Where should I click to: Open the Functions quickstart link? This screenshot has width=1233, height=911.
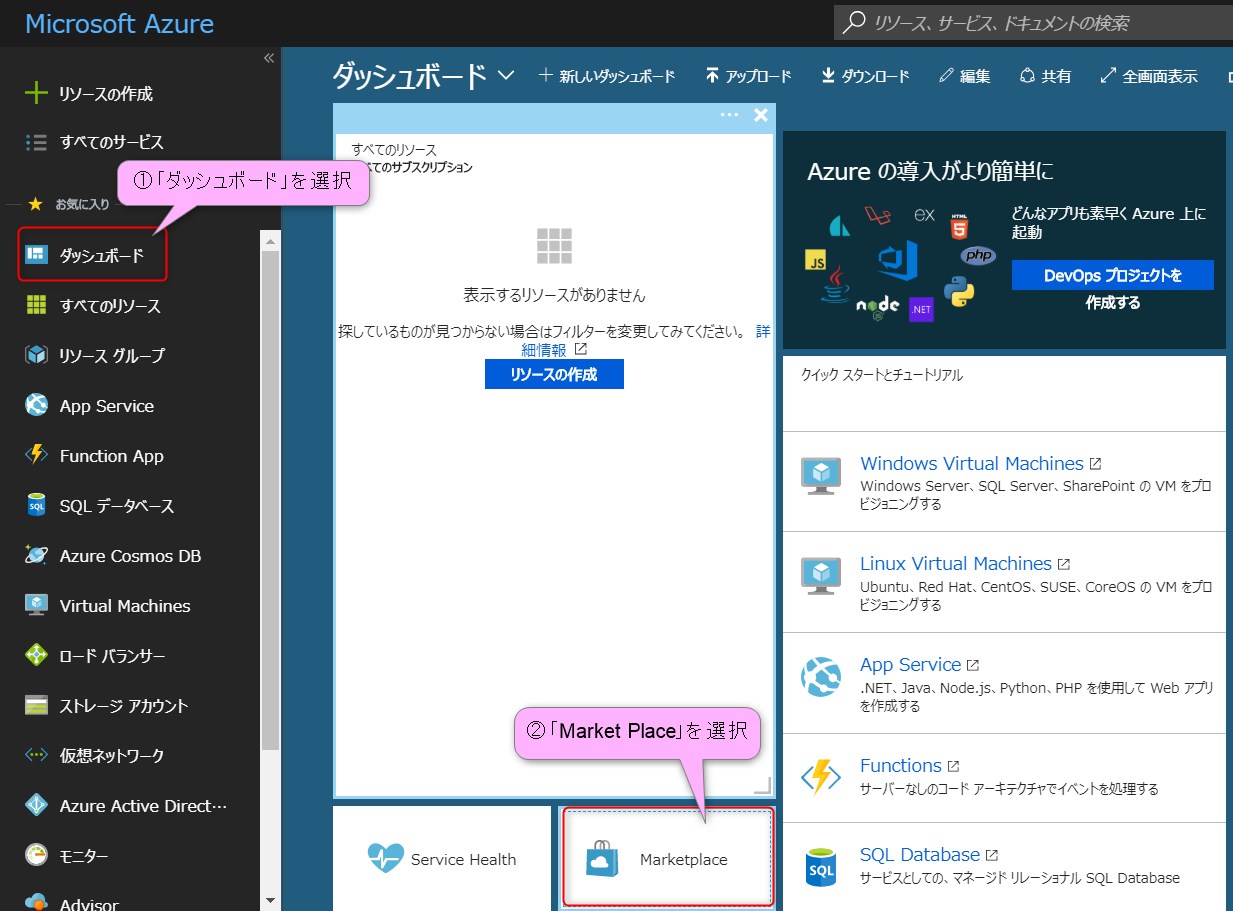tap(901, 765)
